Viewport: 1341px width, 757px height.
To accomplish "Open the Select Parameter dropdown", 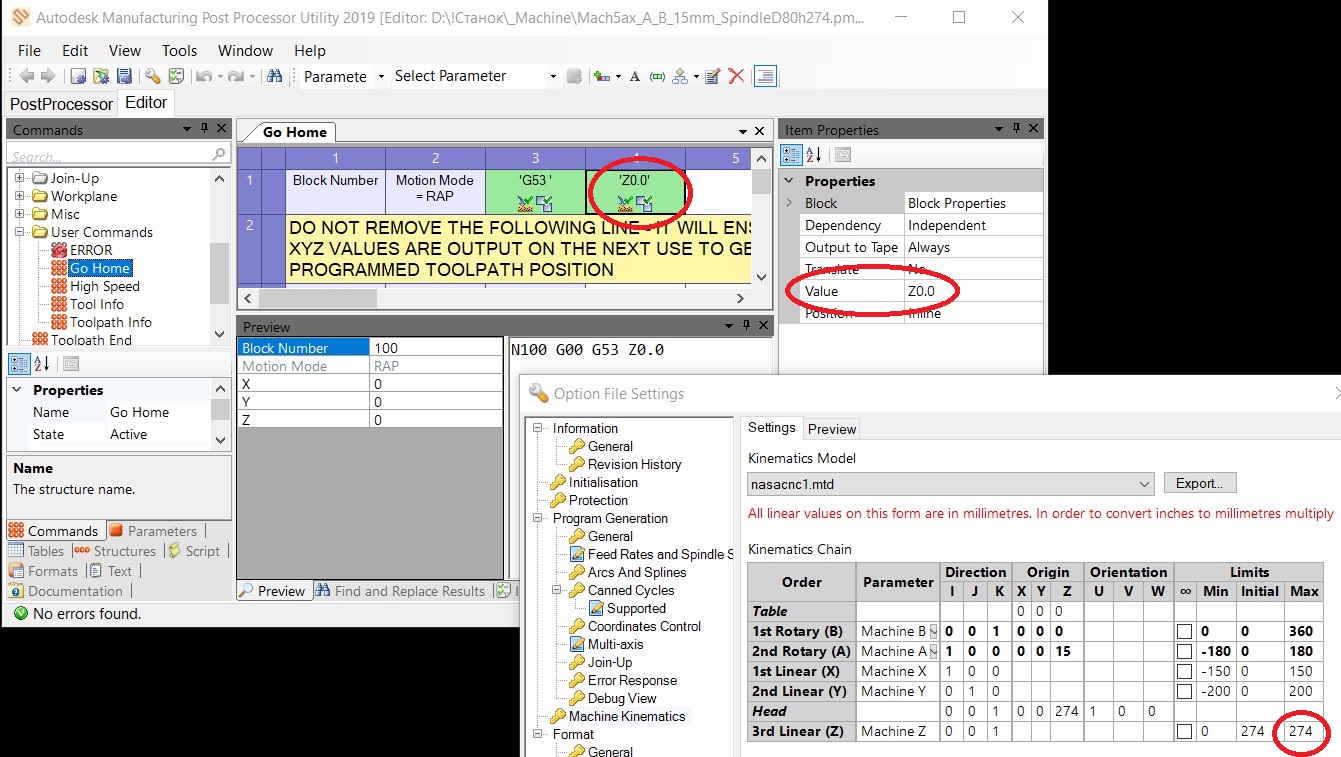I will pos(554,75).
